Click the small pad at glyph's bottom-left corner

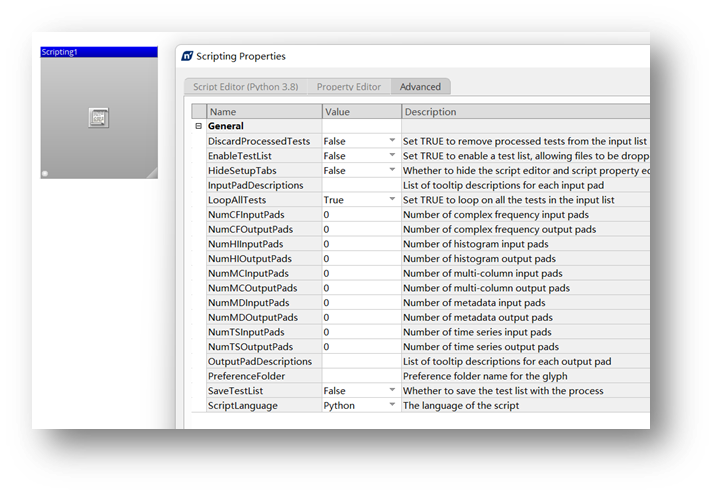click(x=45, y=174)
